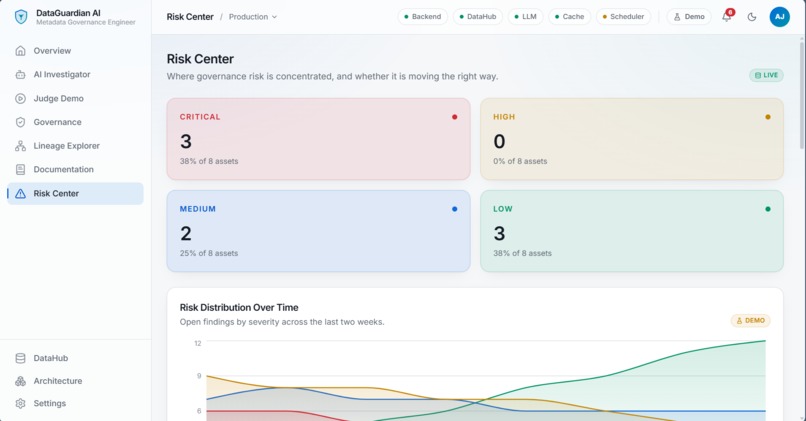Click the Scheduler status pill
The height and width of the screenshot is (421, 806).
(x=623, y=17)
